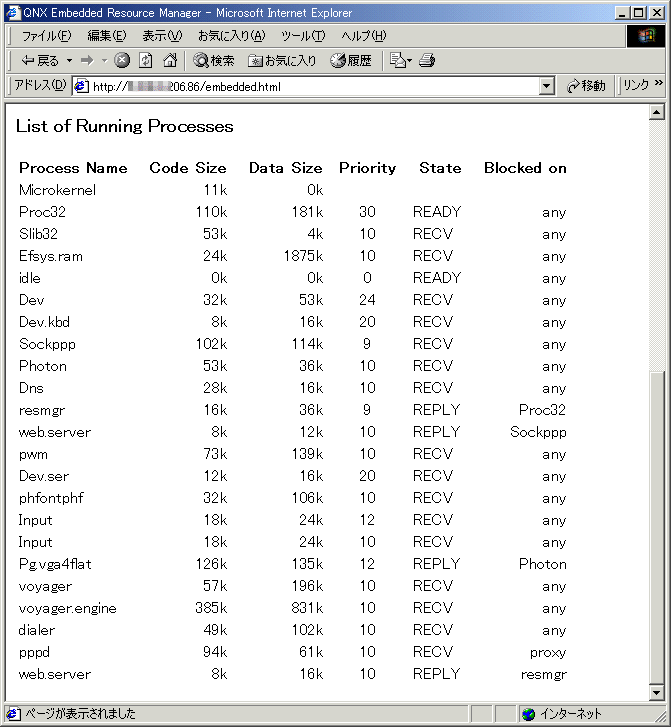Click the Windows logo throbber icon
The width and height of the screenshot is (671, 727).
coord(646,36)
